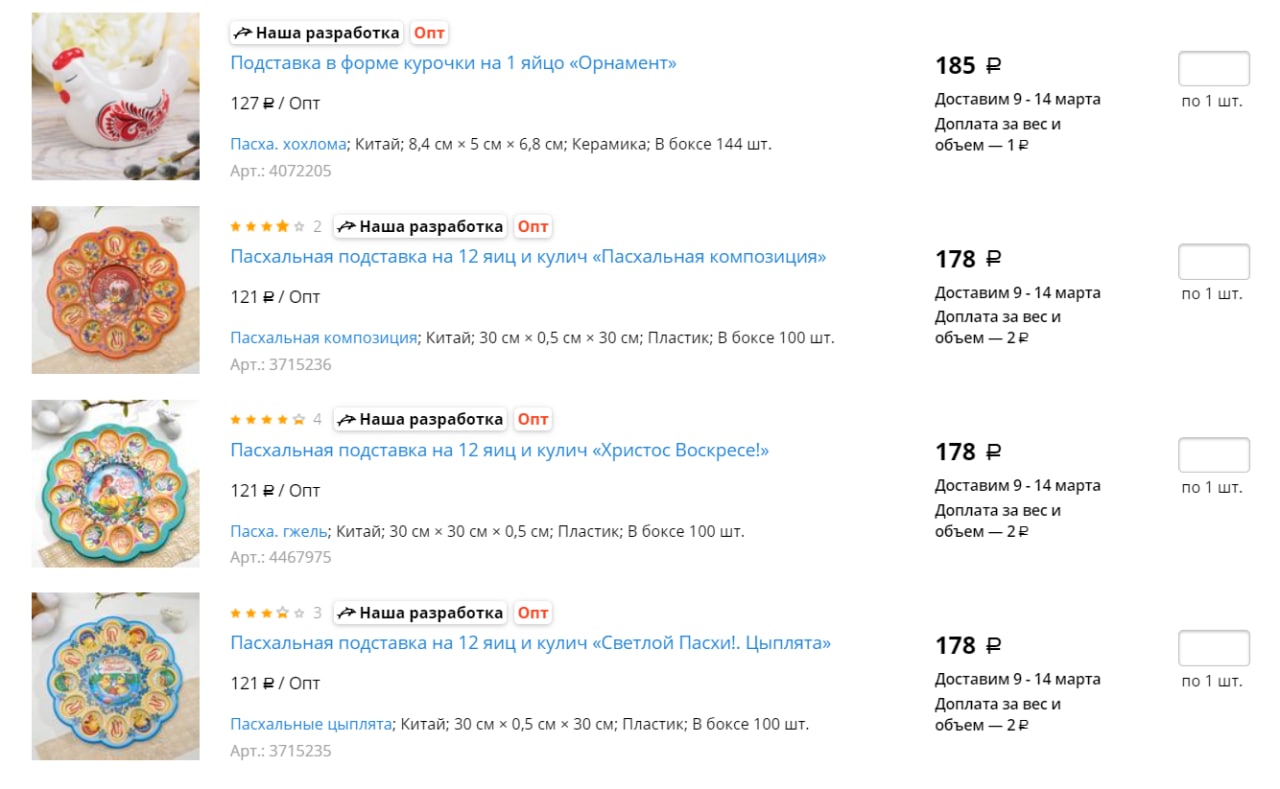The image size is (1280, 789).
Task: Open the «Пасхальные цыплята» collection link
Action: coord(310,724)
